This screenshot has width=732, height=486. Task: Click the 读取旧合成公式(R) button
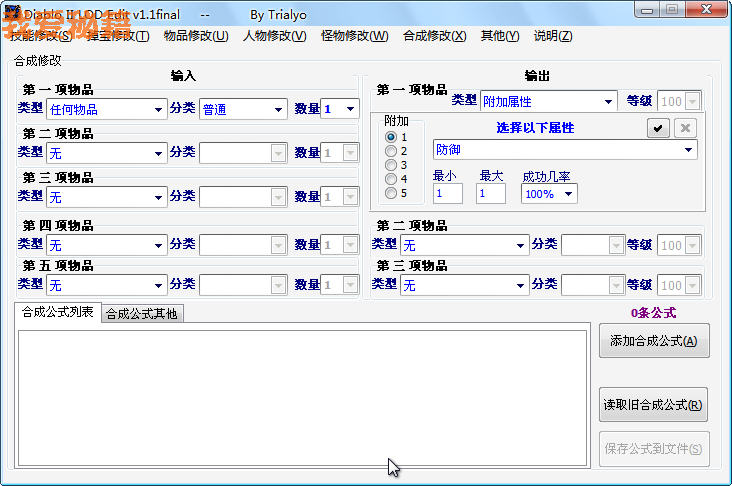tap(655, 405)
